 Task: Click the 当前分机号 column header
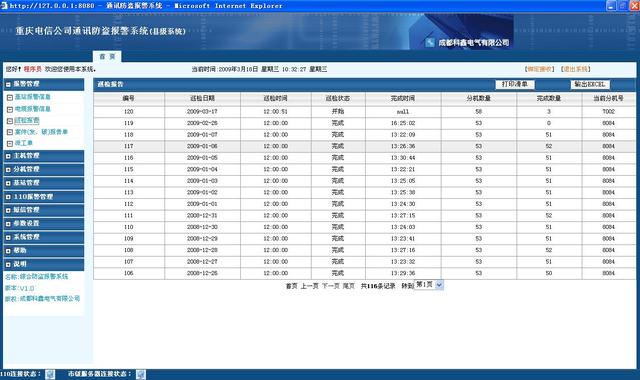pyautogui.click(x=608, y=98)
